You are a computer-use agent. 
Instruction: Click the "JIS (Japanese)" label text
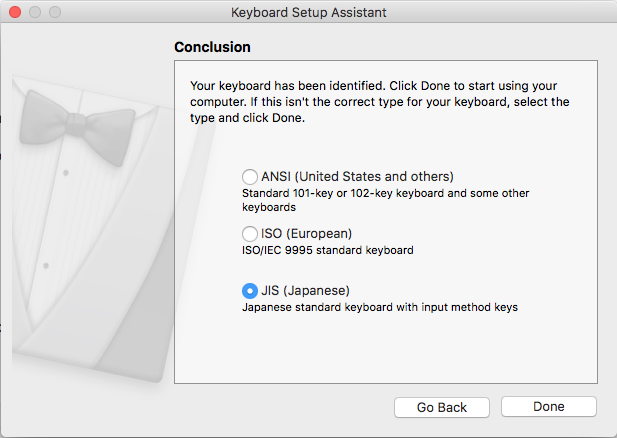click(x=305, y=291)
